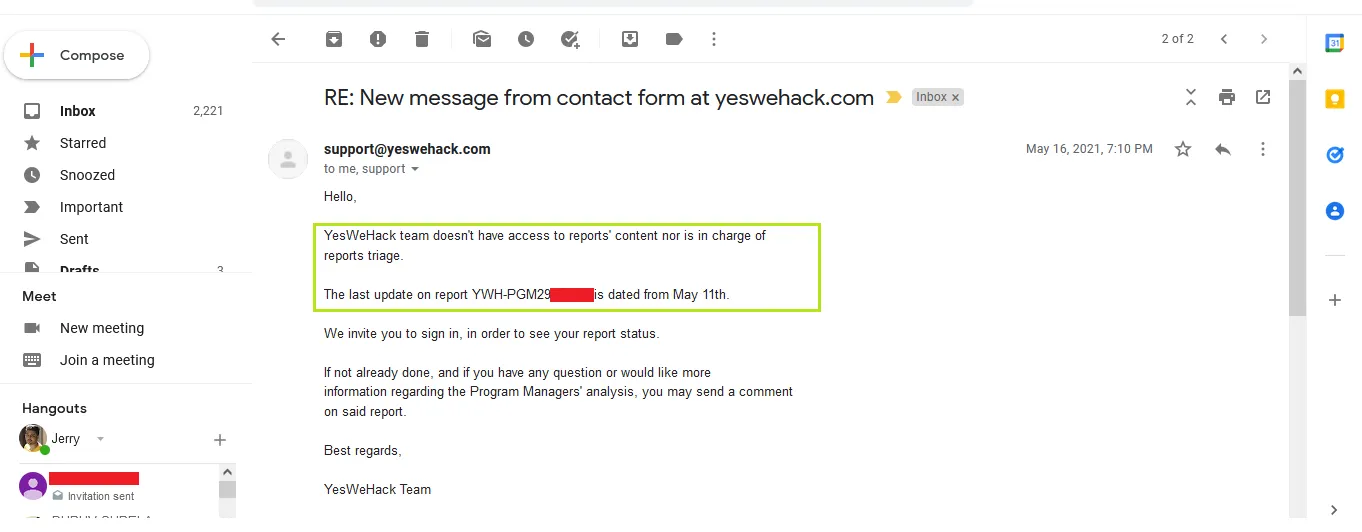This screenshot has height=532, width=1362.
Task: Remove the Inbox label with x
Action: [x=955, y=97]
